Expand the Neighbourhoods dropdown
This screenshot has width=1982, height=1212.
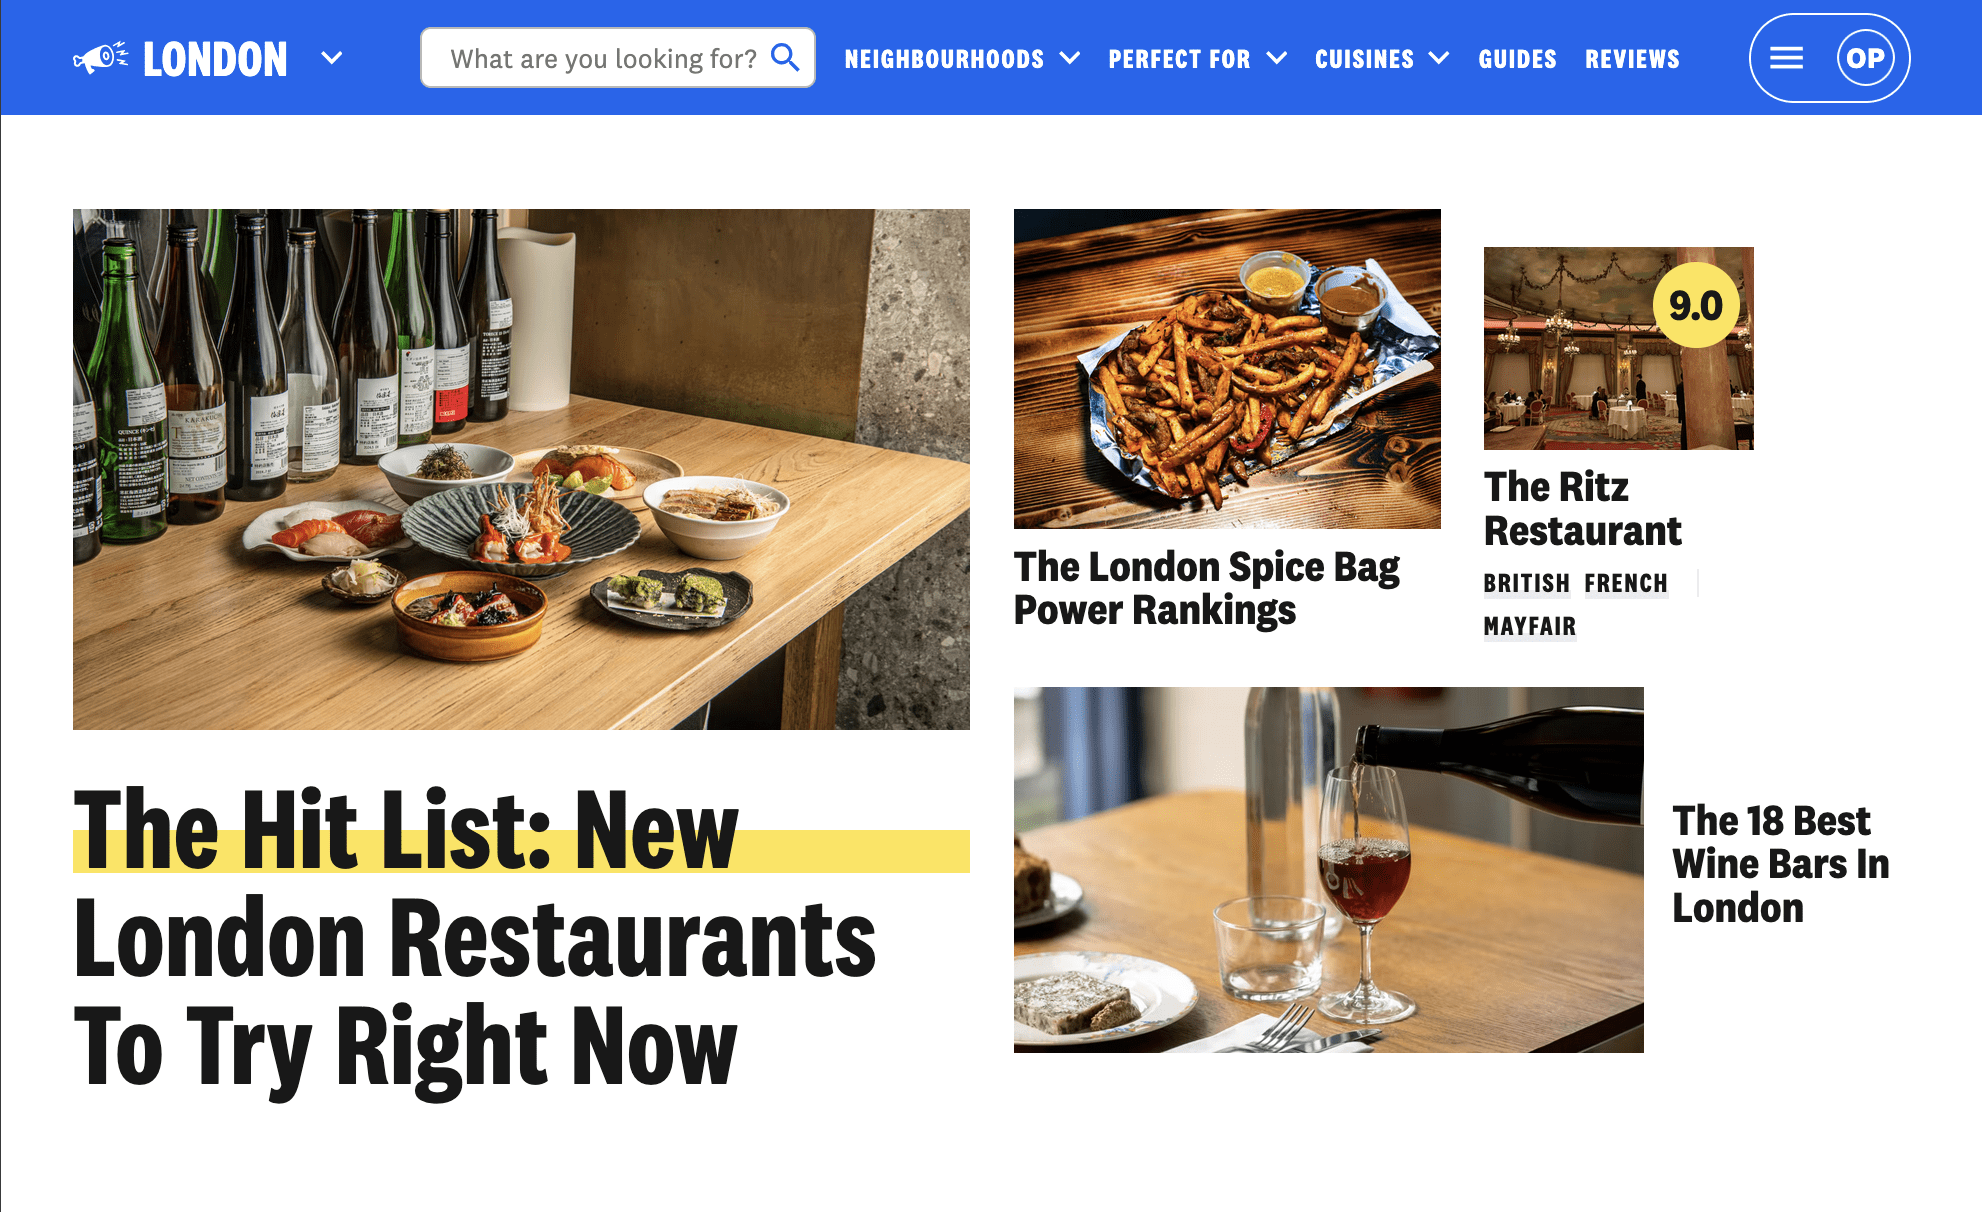[962, 59]
